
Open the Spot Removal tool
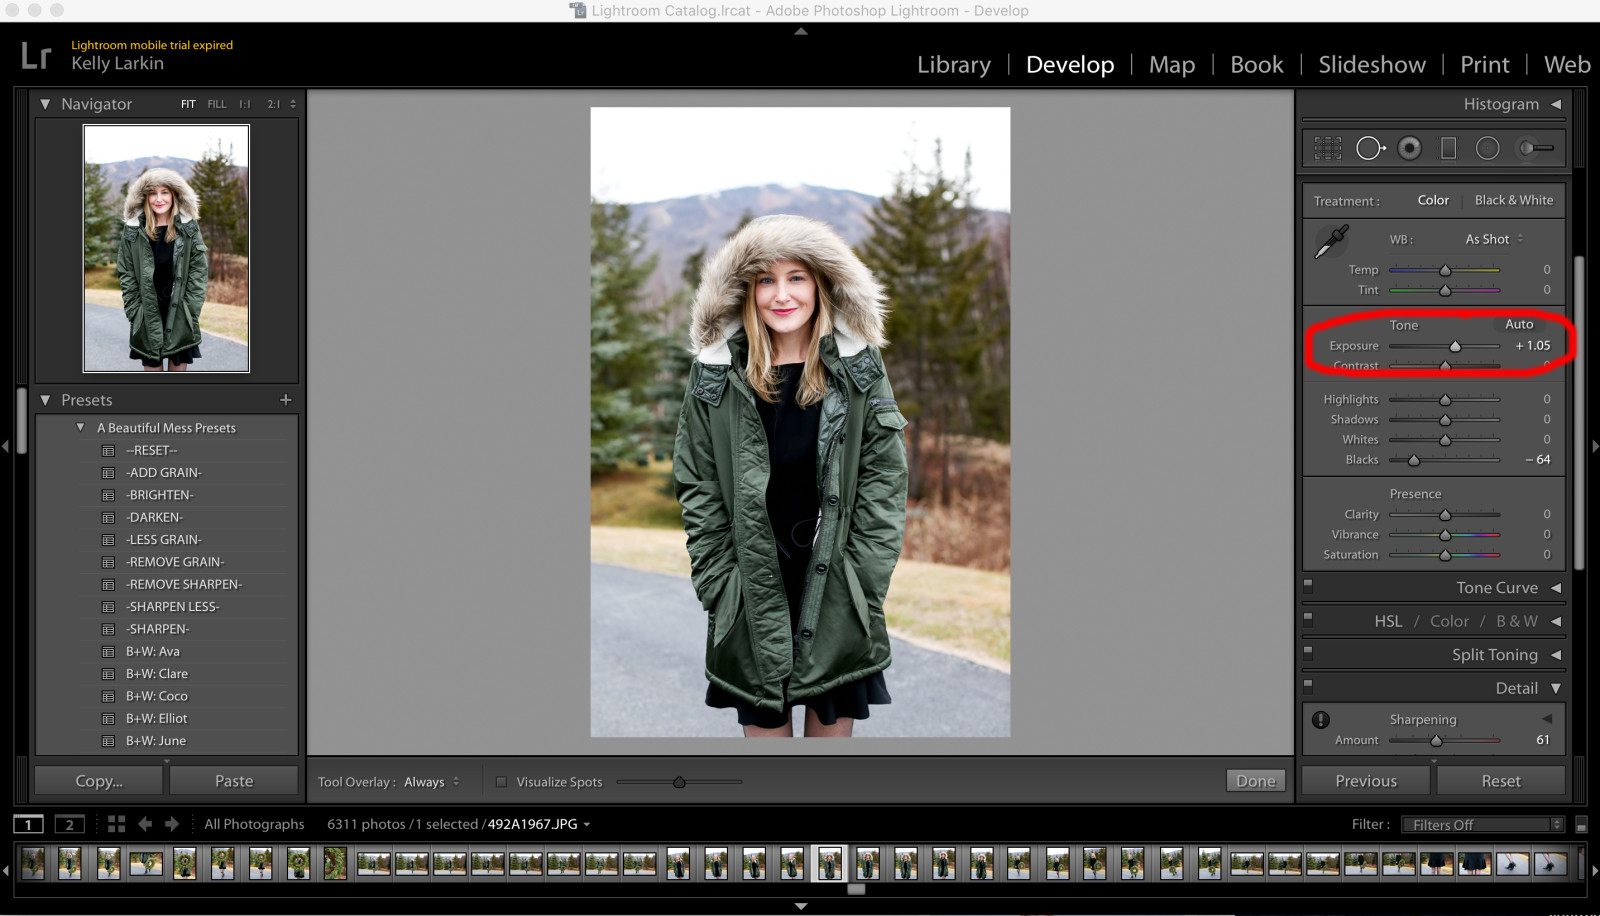coord(1370,148)
